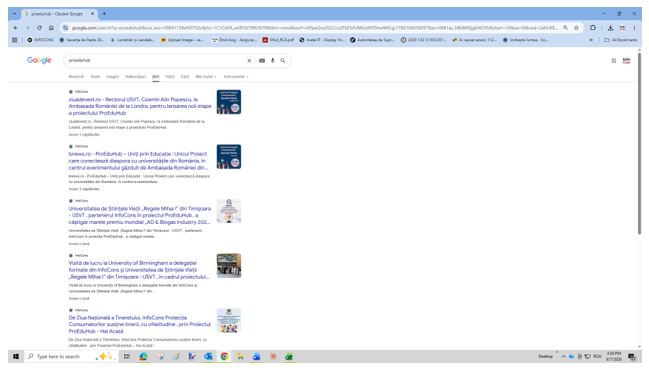Viewport: 649px width, 370px height.
Task: Launch Microsoft Edge from the taskbar
Action: (143, 356)
